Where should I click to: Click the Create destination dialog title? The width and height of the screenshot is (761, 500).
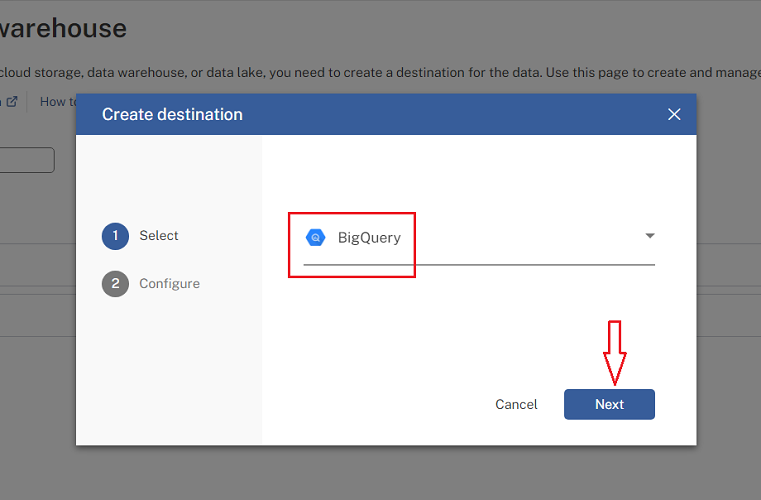point(172,115)
